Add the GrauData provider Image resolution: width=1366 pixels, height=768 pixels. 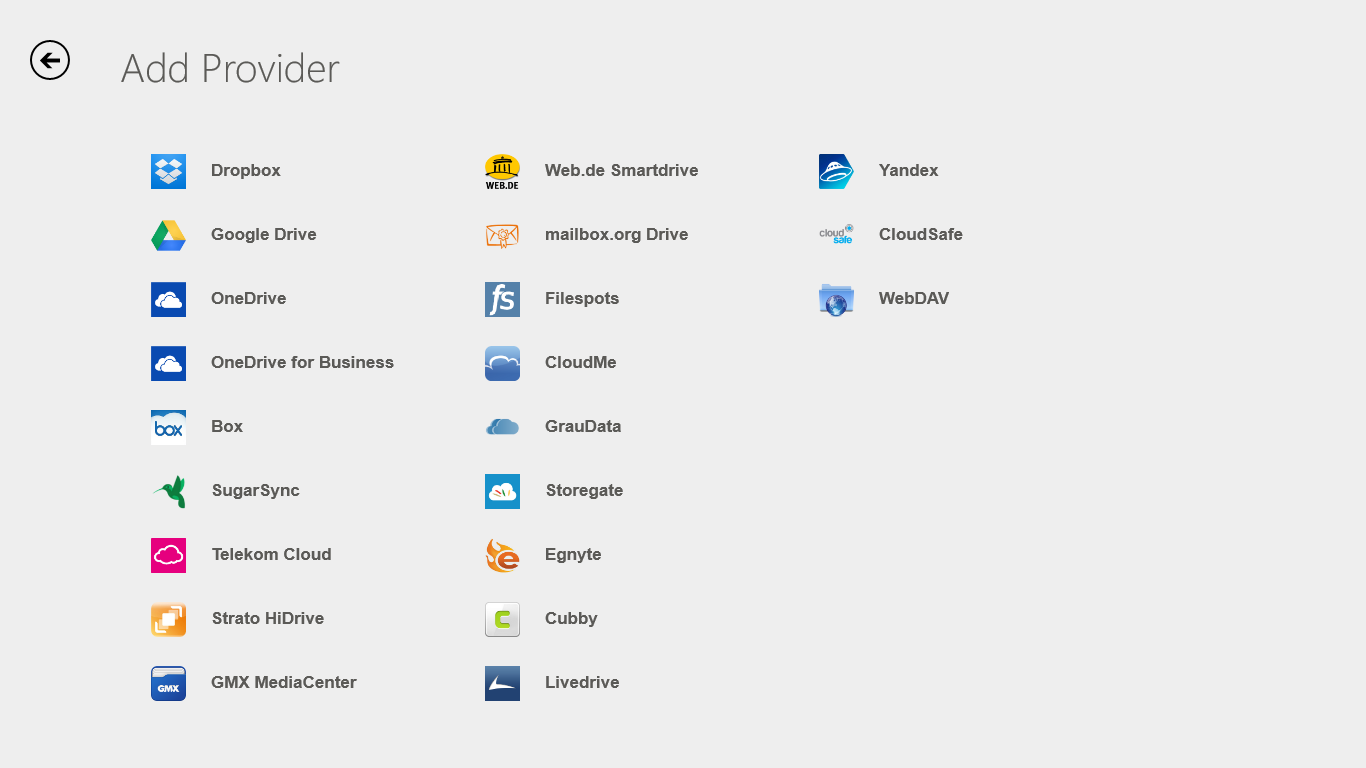(502, 427)
